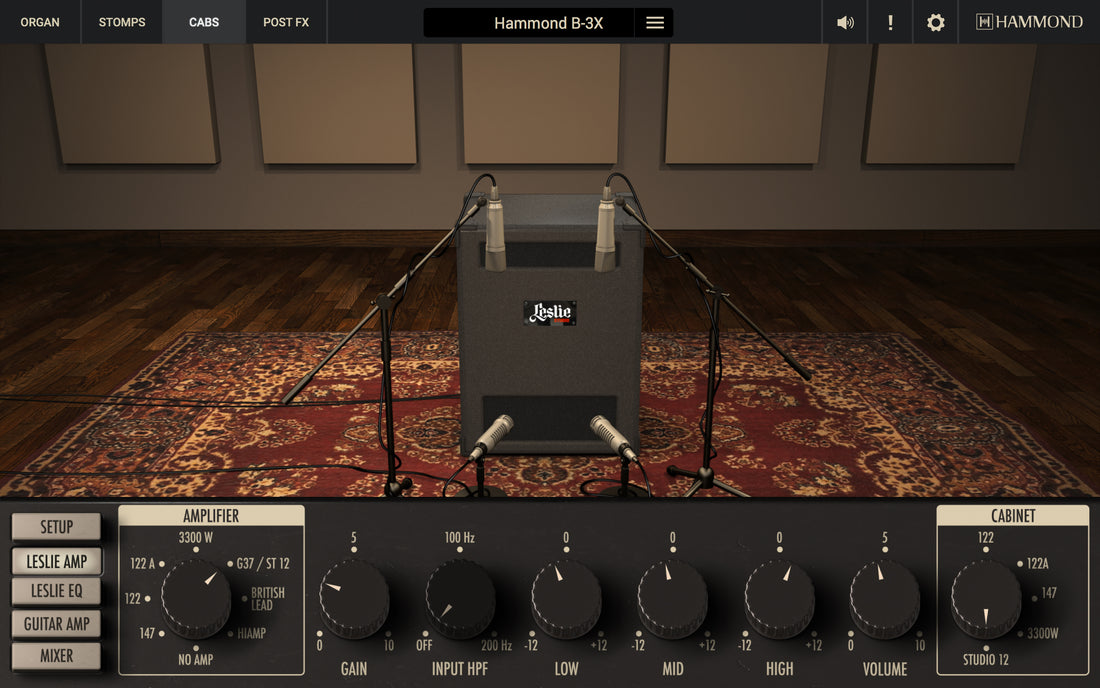Click the VOLUME knob
Image resolution: width=1100 pixels, height=688 pixels.
pos(885,598)
